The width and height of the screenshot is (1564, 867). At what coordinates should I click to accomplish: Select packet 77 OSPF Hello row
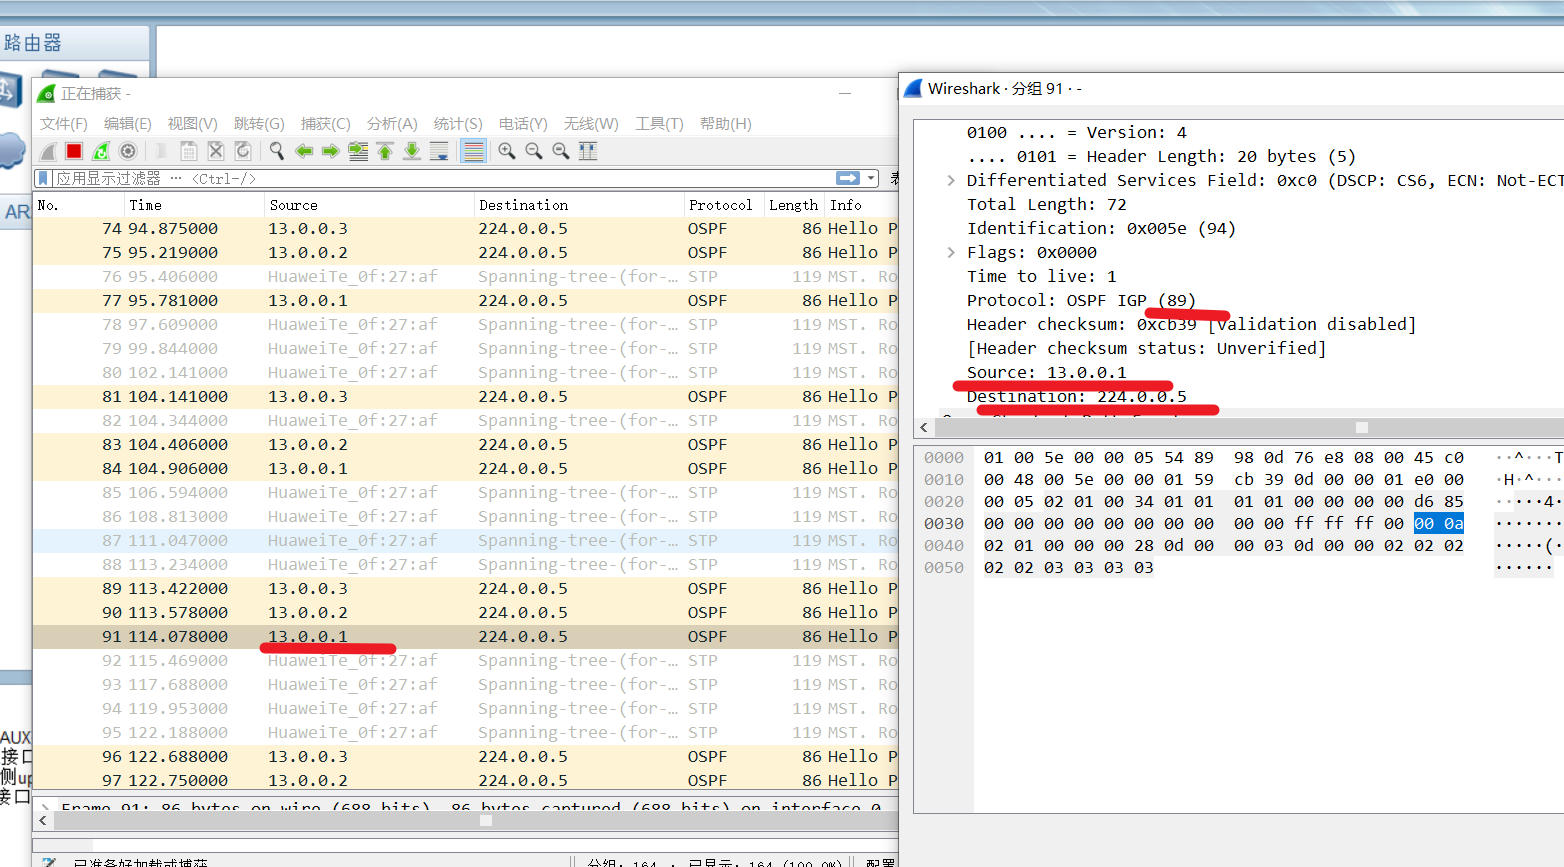[x=465, y=301]
